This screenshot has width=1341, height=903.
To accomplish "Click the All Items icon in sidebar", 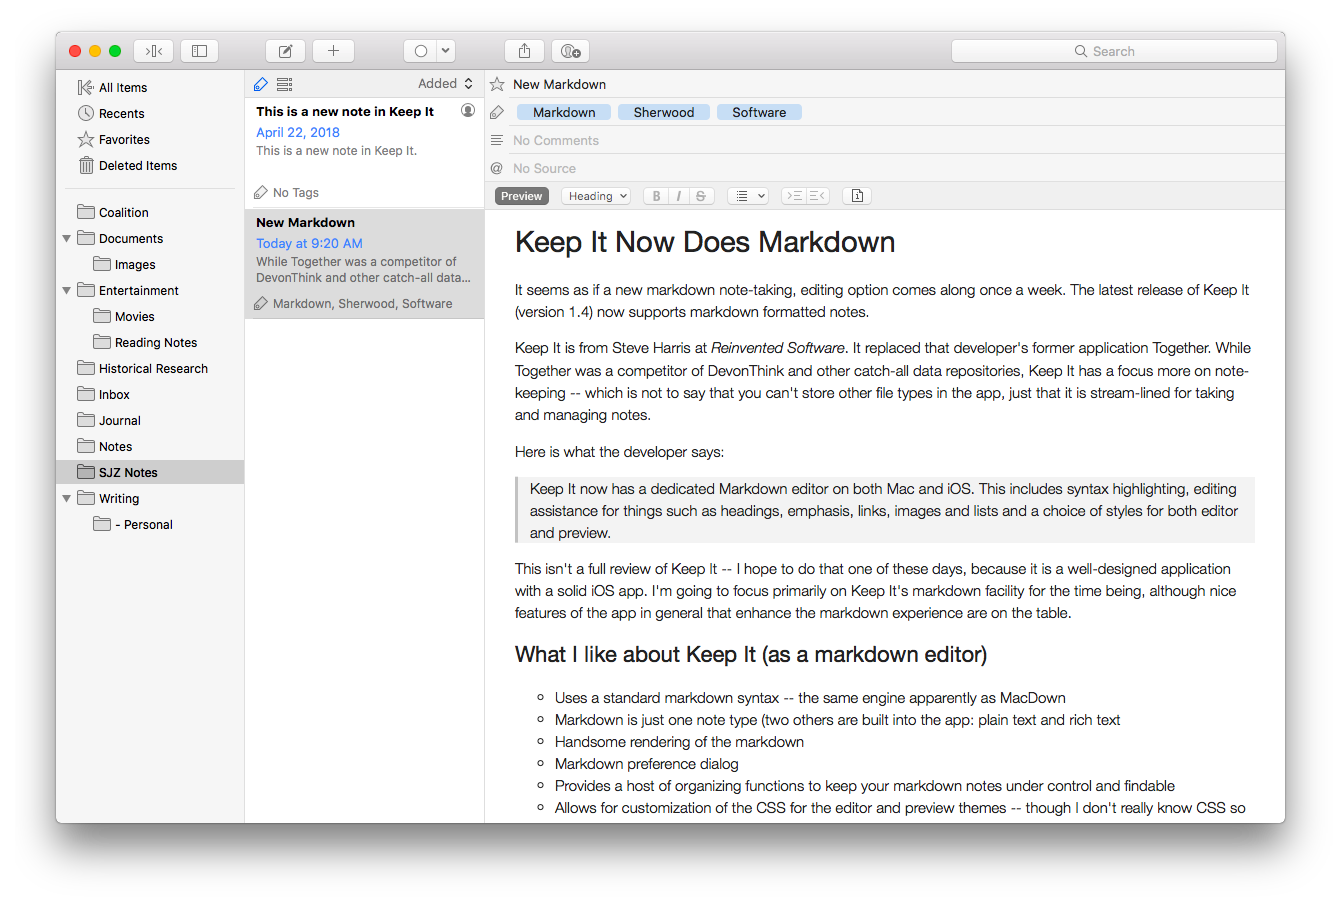I will 86,87.
